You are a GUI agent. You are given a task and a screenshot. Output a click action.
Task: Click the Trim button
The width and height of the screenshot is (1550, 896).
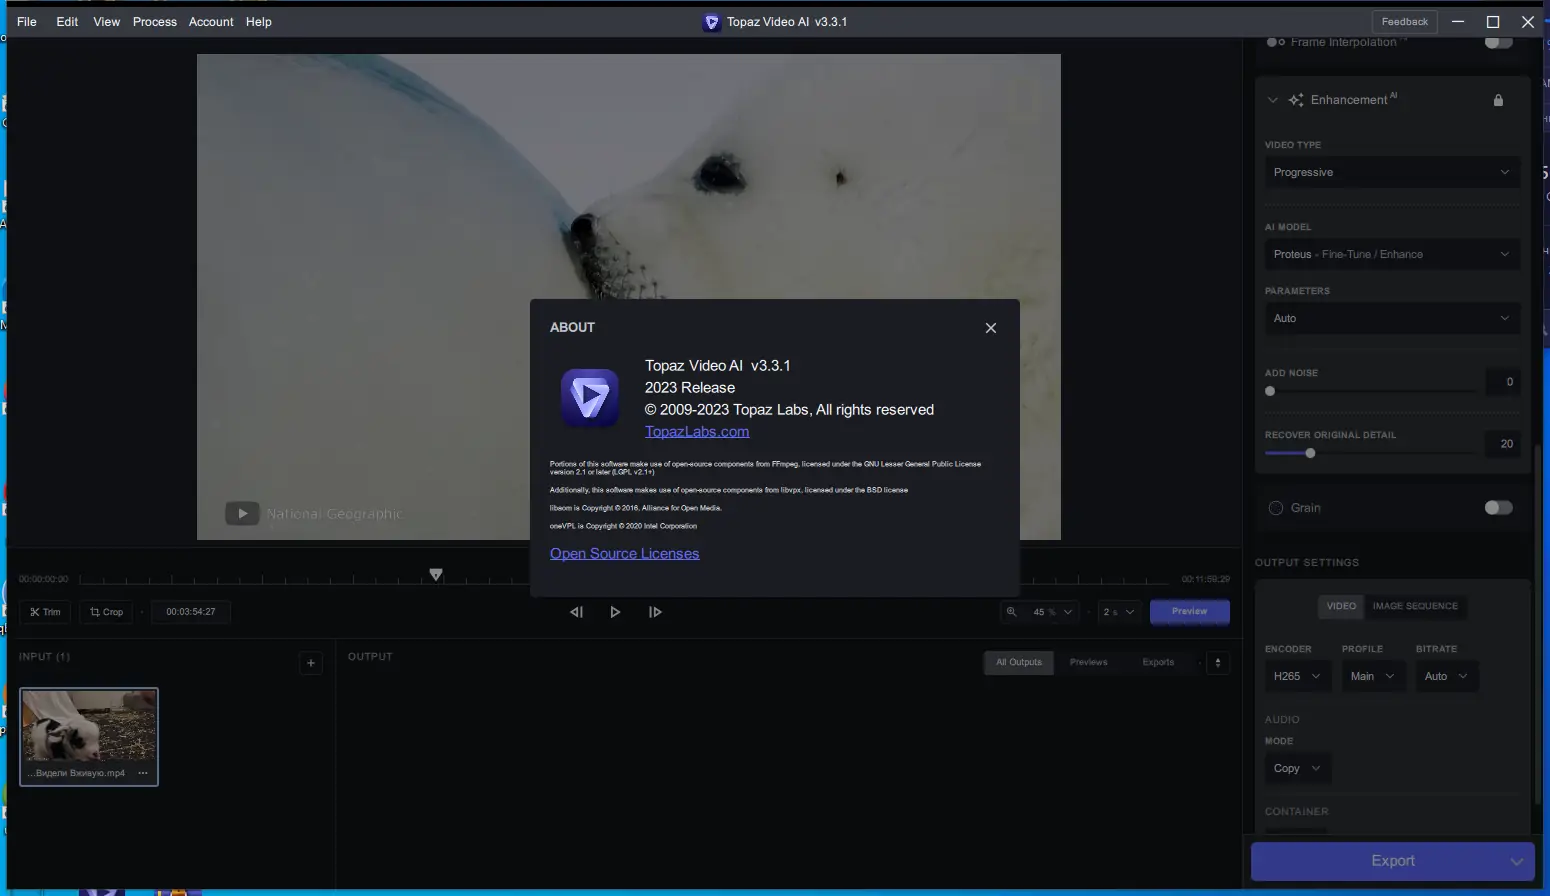point(45,612)
